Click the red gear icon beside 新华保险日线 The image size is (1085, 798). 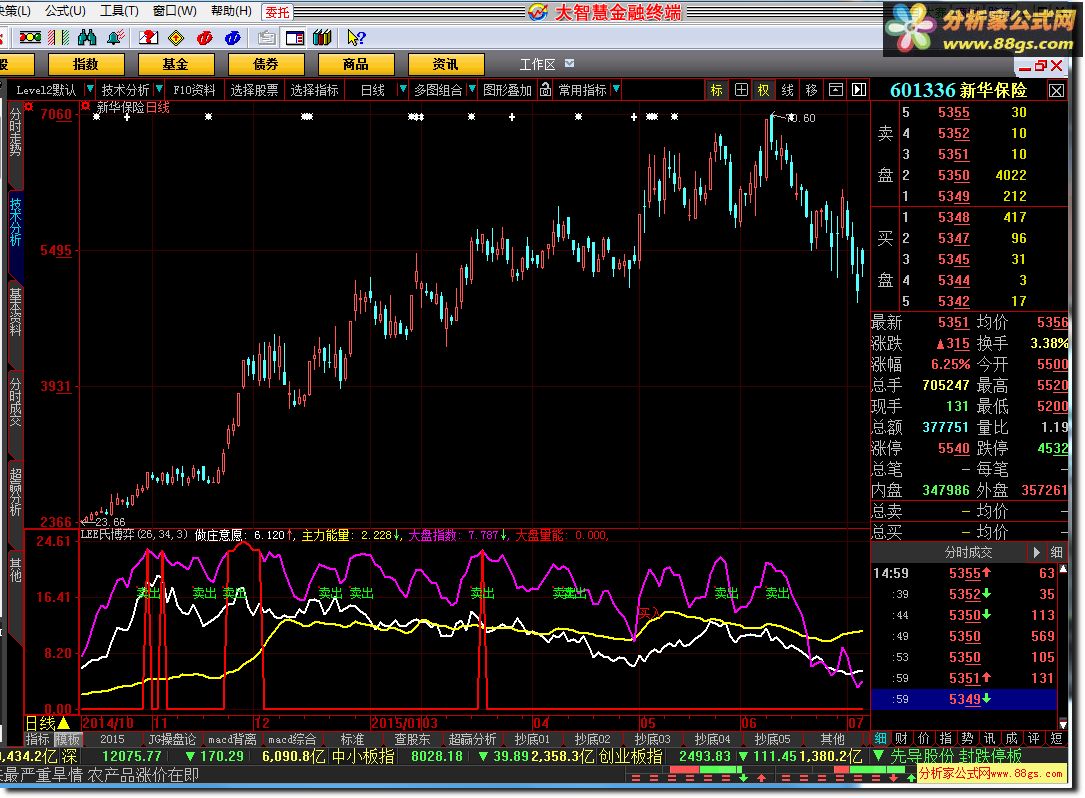(86, 106)
